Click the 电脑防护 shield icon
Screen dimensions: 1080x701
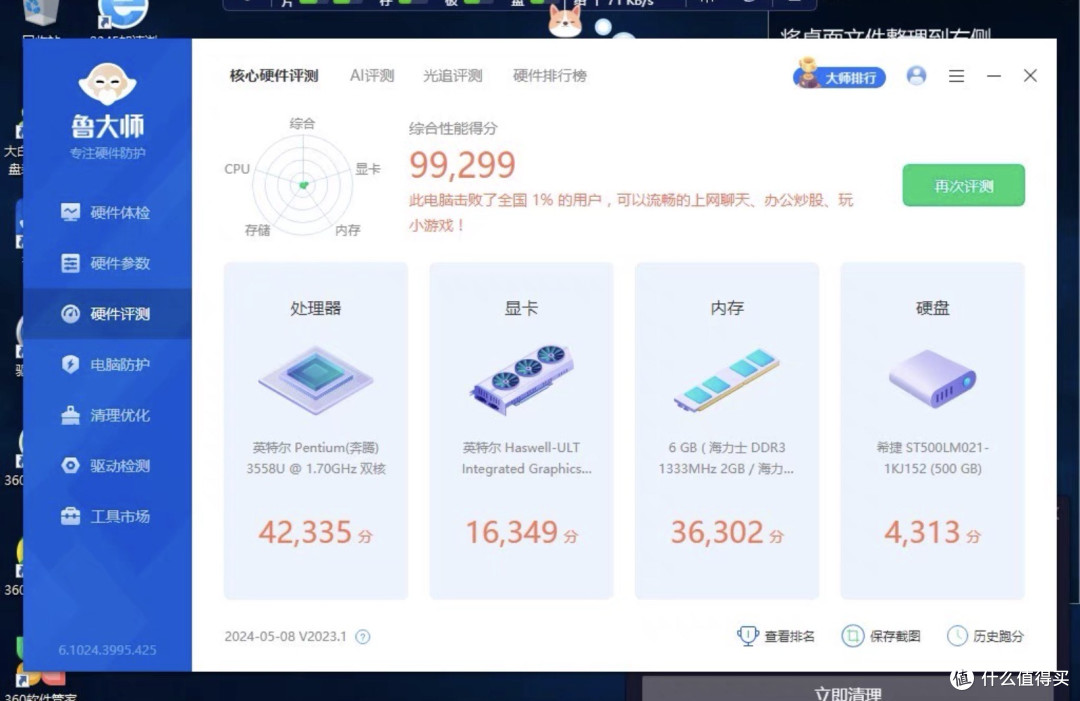pyautogui.click(x=70, y=364)
